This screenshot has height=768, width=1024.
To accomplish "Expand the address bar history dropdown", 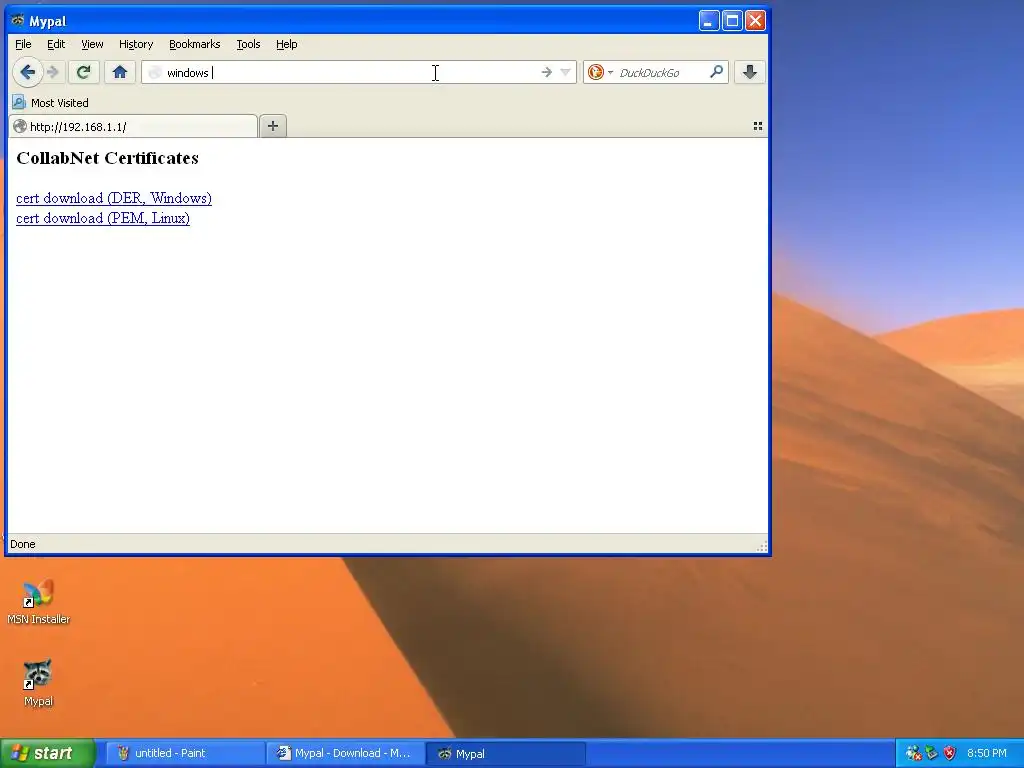I will [x=566, y=72].
